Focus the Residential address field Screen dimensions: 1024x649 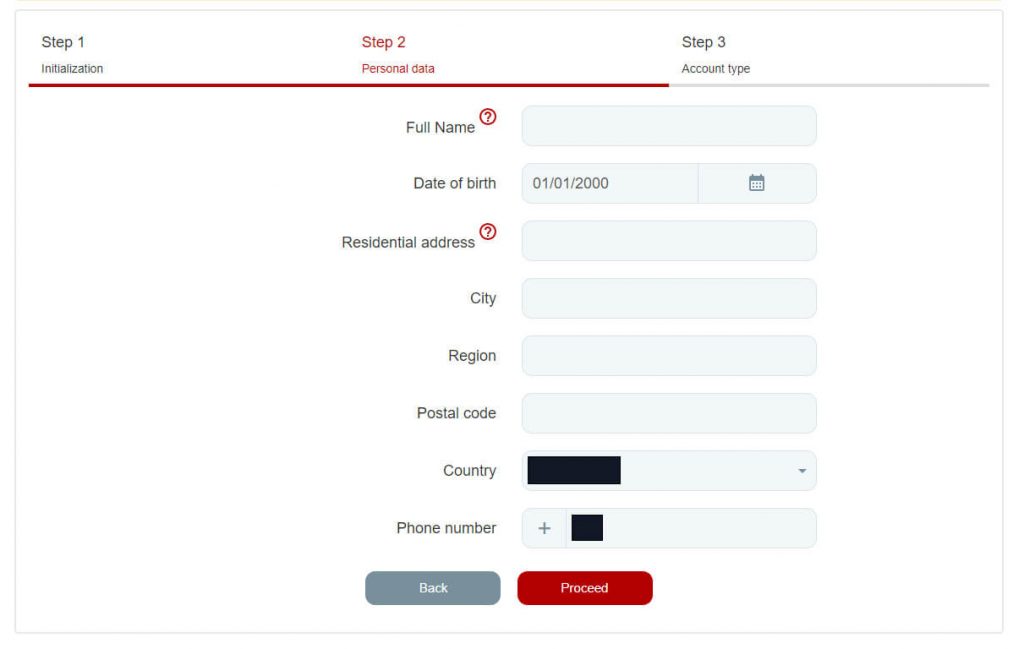tap(668, 241)
